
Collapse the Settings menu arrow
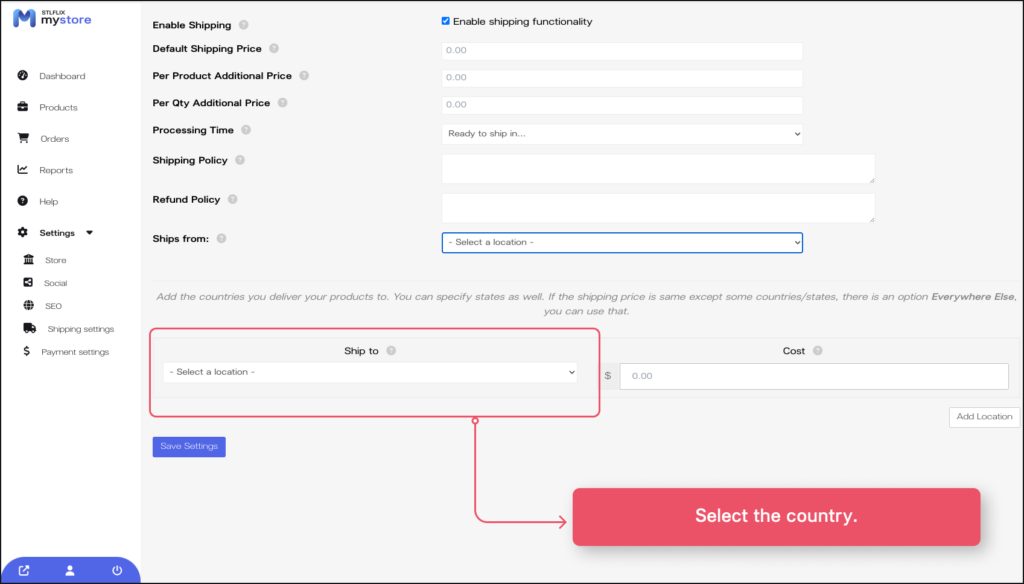(x=90, y=233)
